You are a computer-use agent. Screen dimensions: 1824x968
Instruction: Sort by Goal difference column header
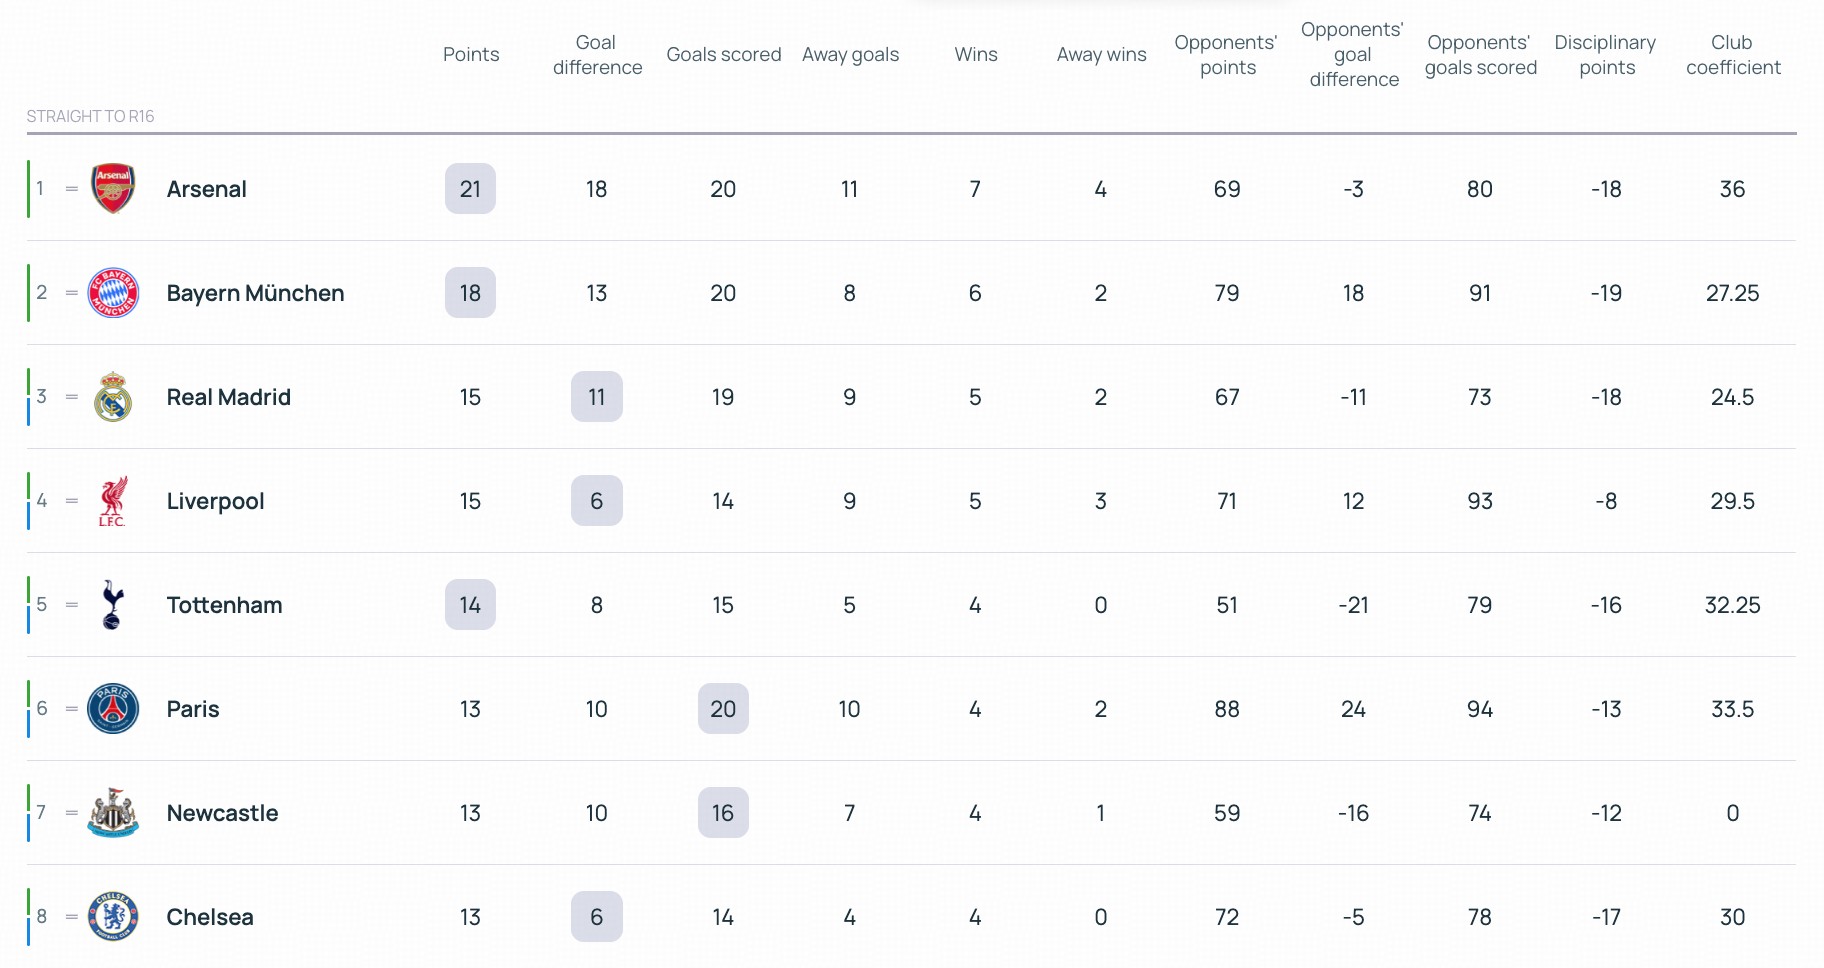[597, 55]
